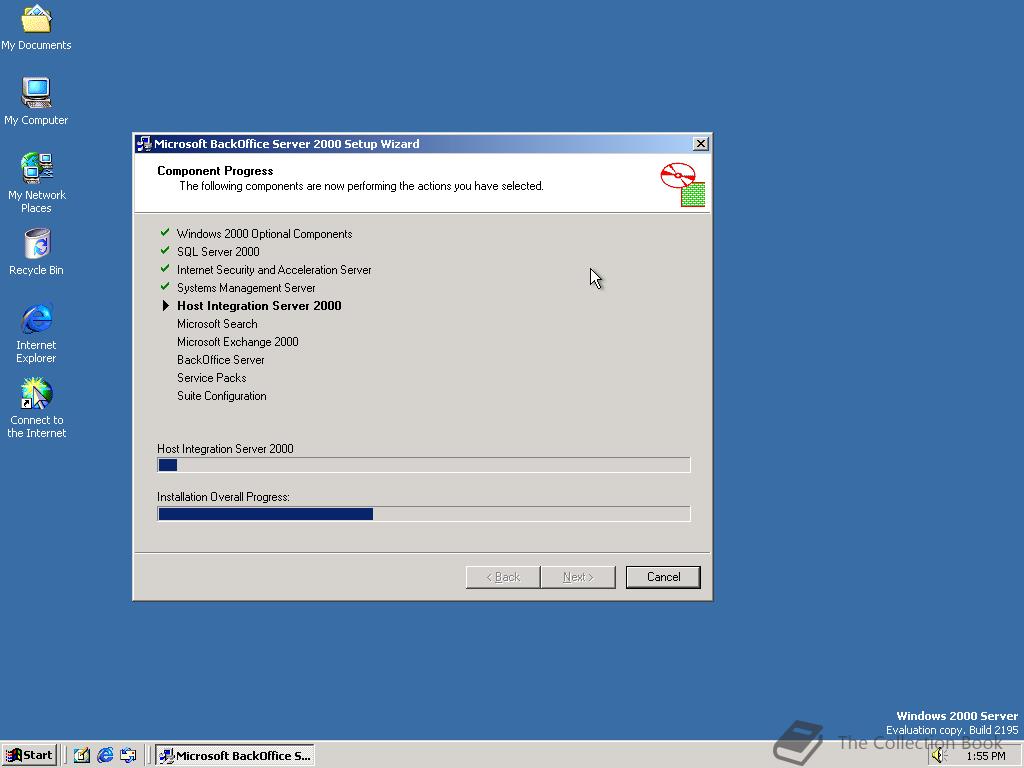Select the My Computer desktop icon

(36, 101)
